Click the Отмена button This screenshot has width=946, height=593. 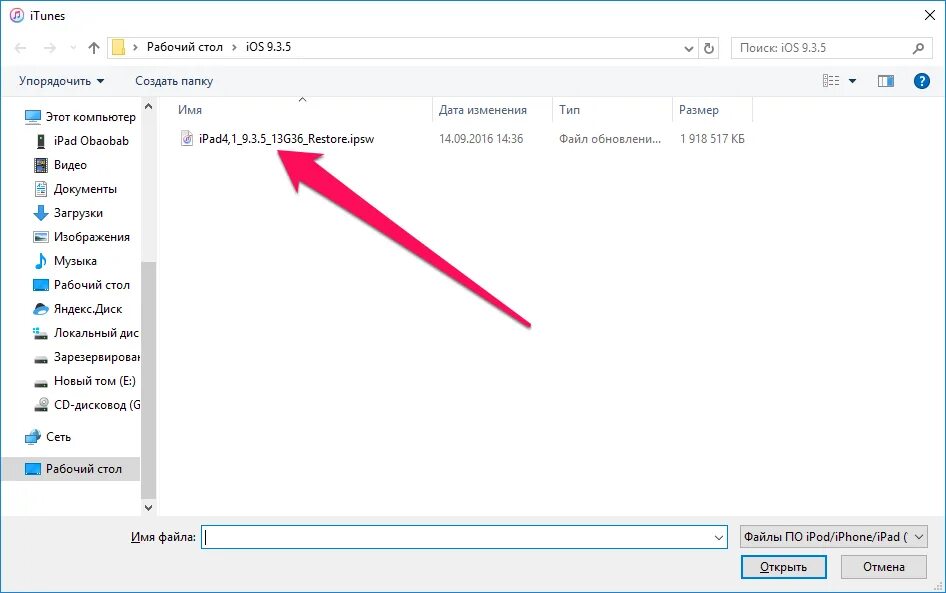884,567
